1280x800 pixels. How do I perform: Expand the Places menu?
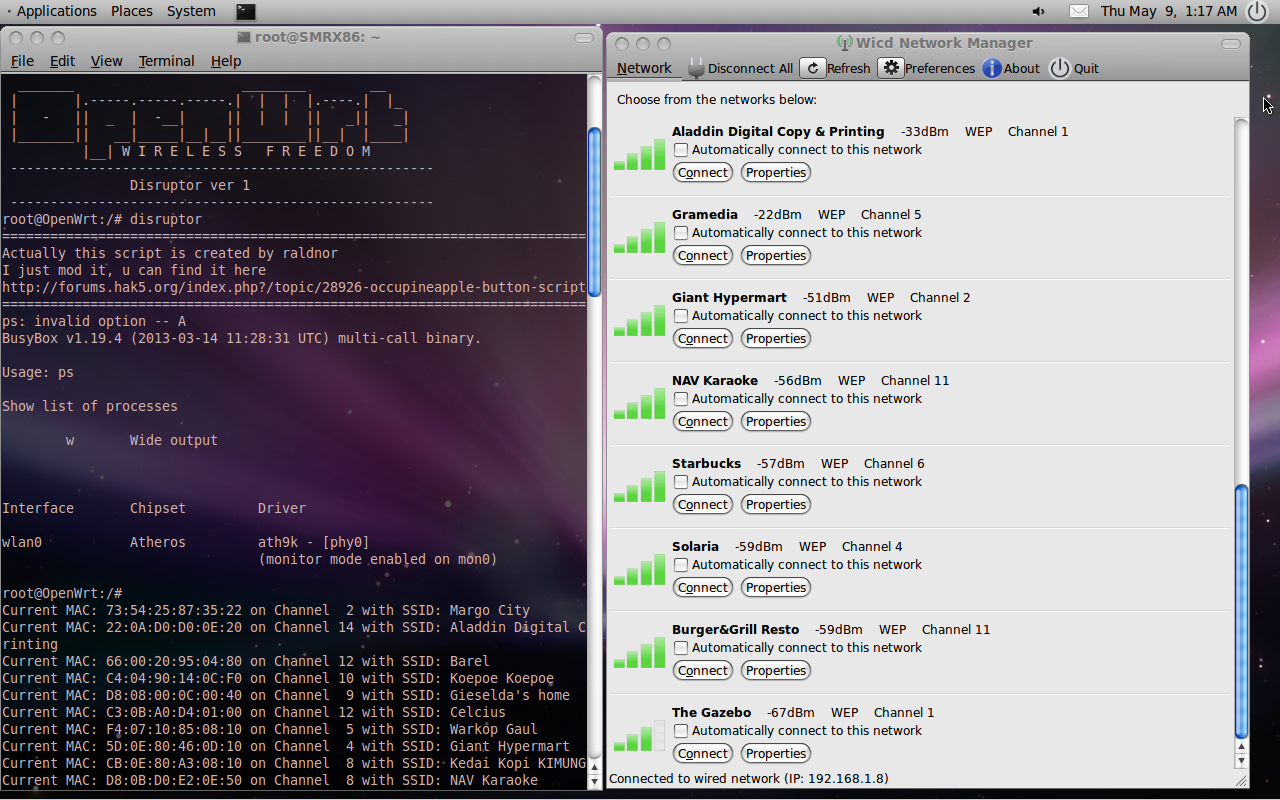pyautogui.click(x=132, y=11)
